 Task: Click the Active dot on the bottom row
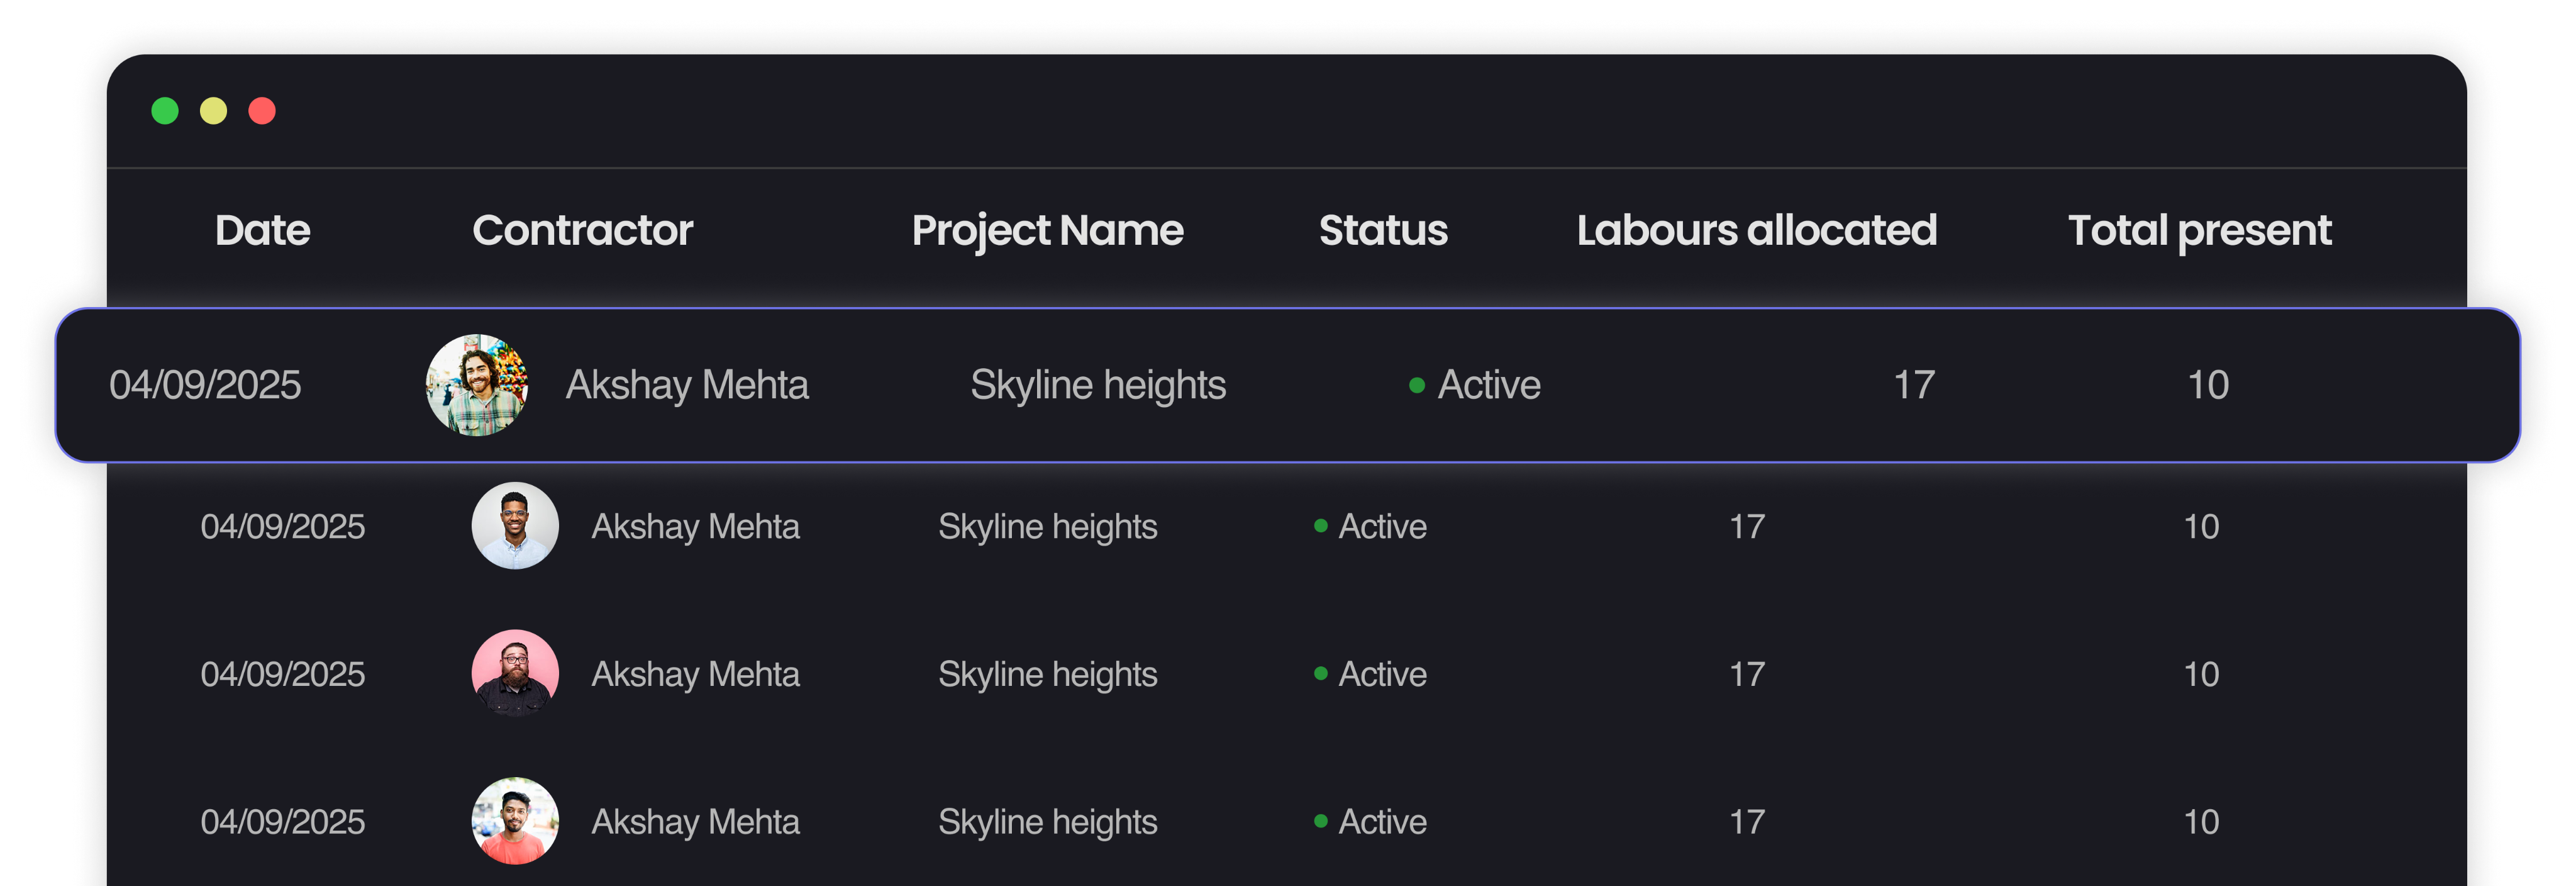(x=1320, y=820)
